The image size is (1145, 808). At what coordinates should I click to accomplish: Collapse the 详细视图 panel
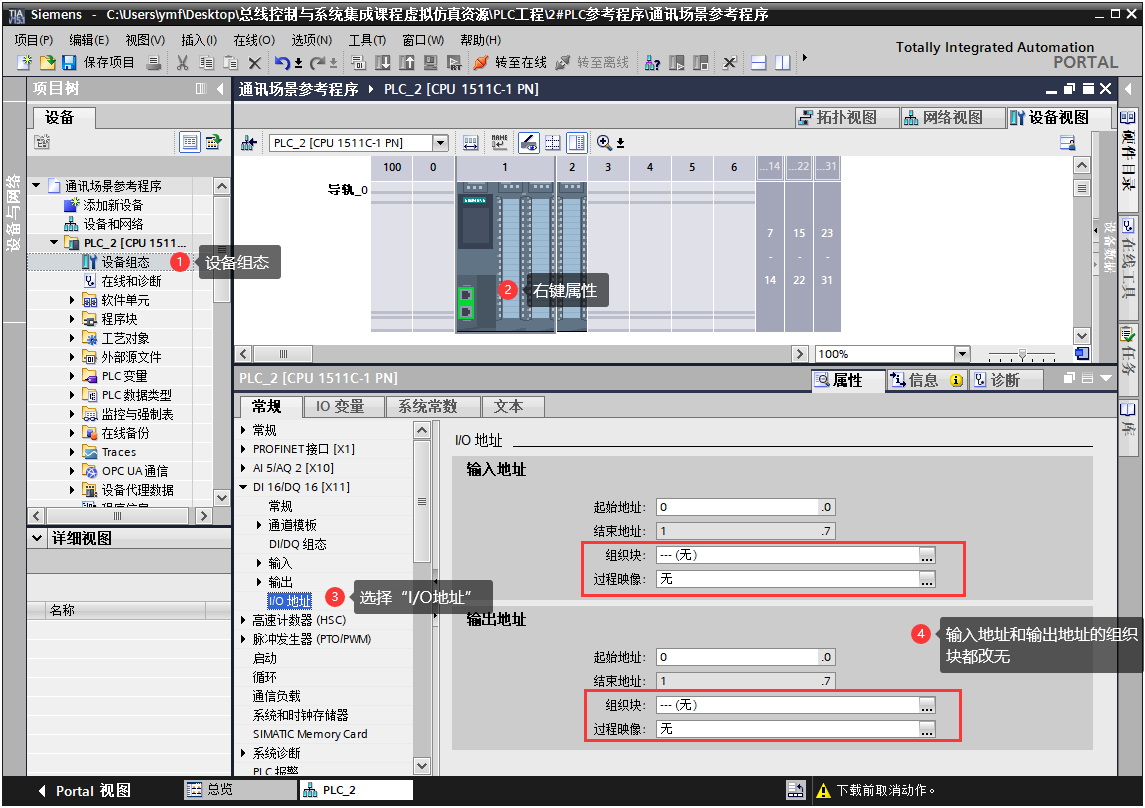point(37,538)
